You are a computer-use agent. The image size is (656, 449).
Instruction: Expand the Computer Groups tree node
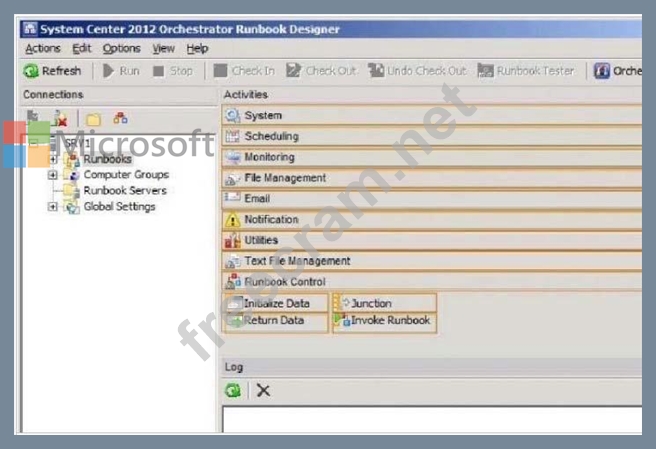(x=53, y=175)
